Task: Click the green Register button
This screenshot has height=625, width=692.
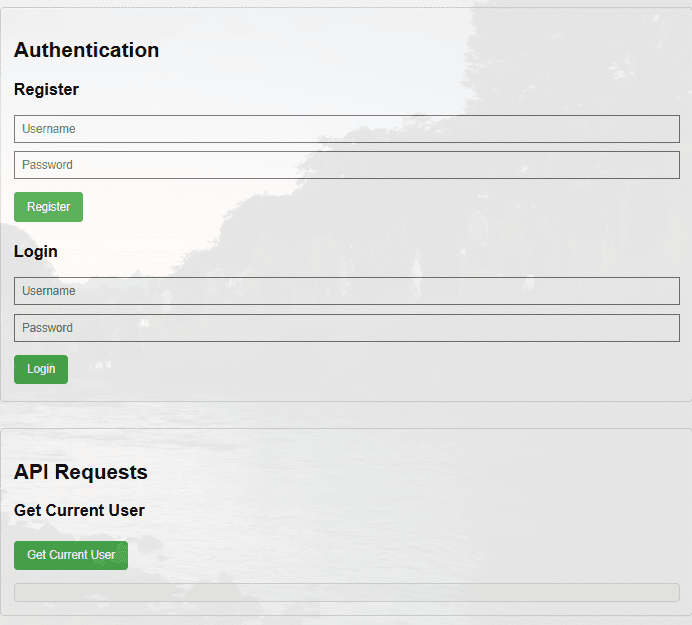Action: pos(49,207)
